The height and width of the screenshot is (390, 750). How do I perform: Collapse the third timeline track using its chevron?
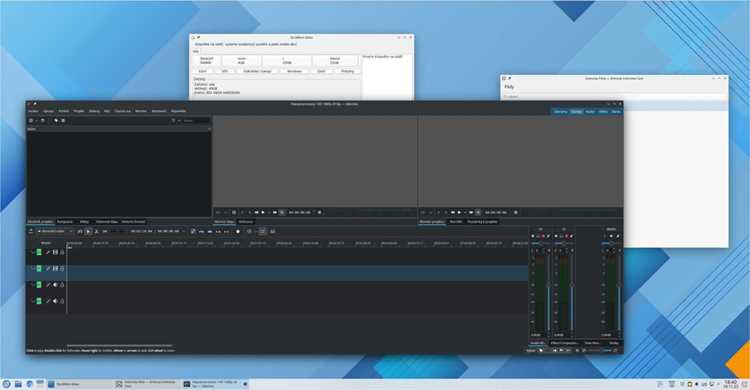[33, 285]
